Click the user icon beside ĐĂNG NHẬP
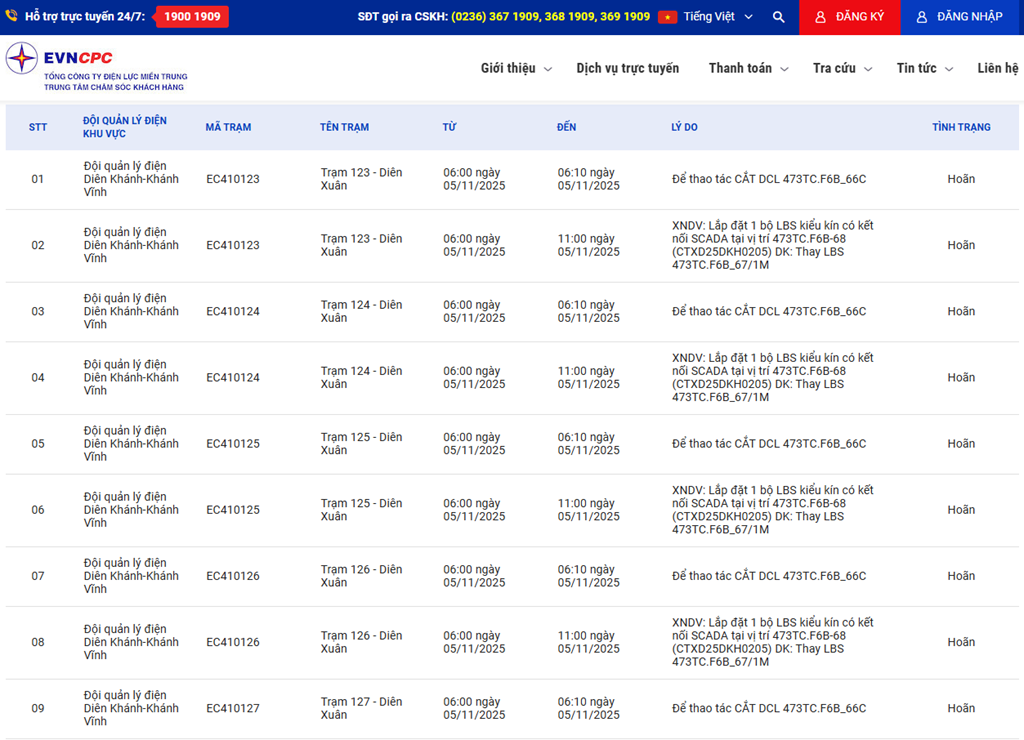This screenshot has width=1024, height=740. click(921, 17)
